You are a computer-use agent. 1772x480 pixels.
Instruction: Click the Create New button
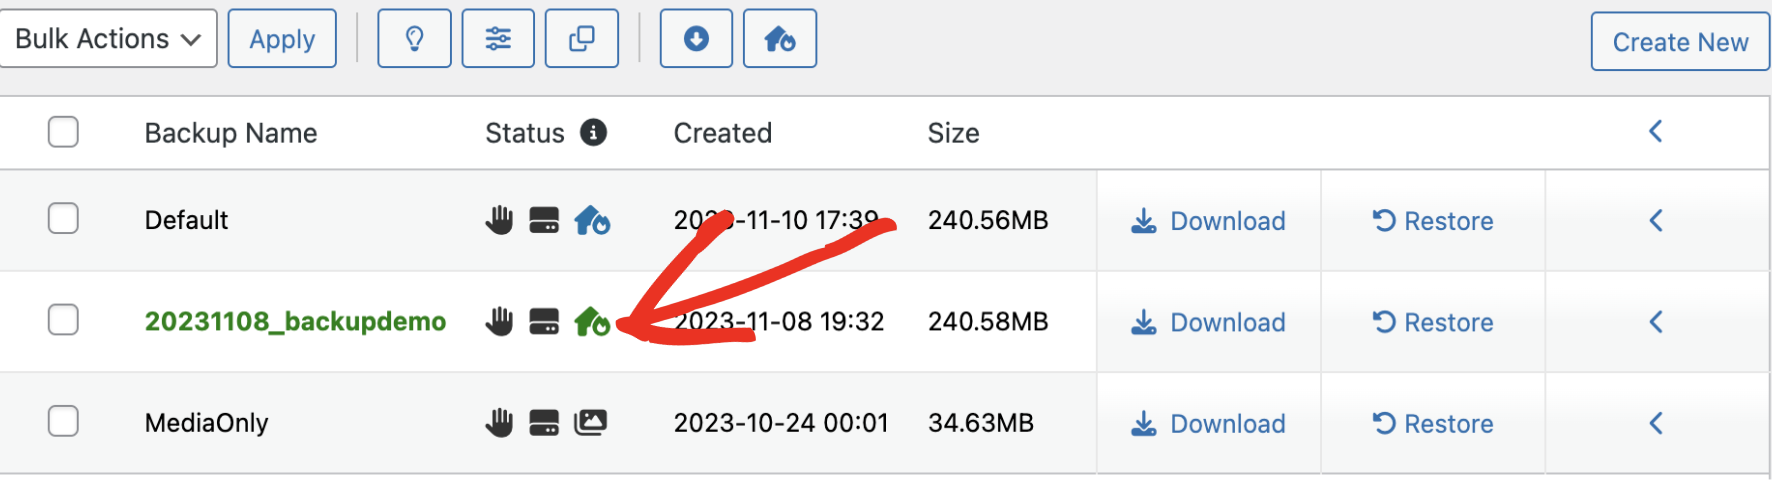pyautogui.click(x=1680, y=42)
